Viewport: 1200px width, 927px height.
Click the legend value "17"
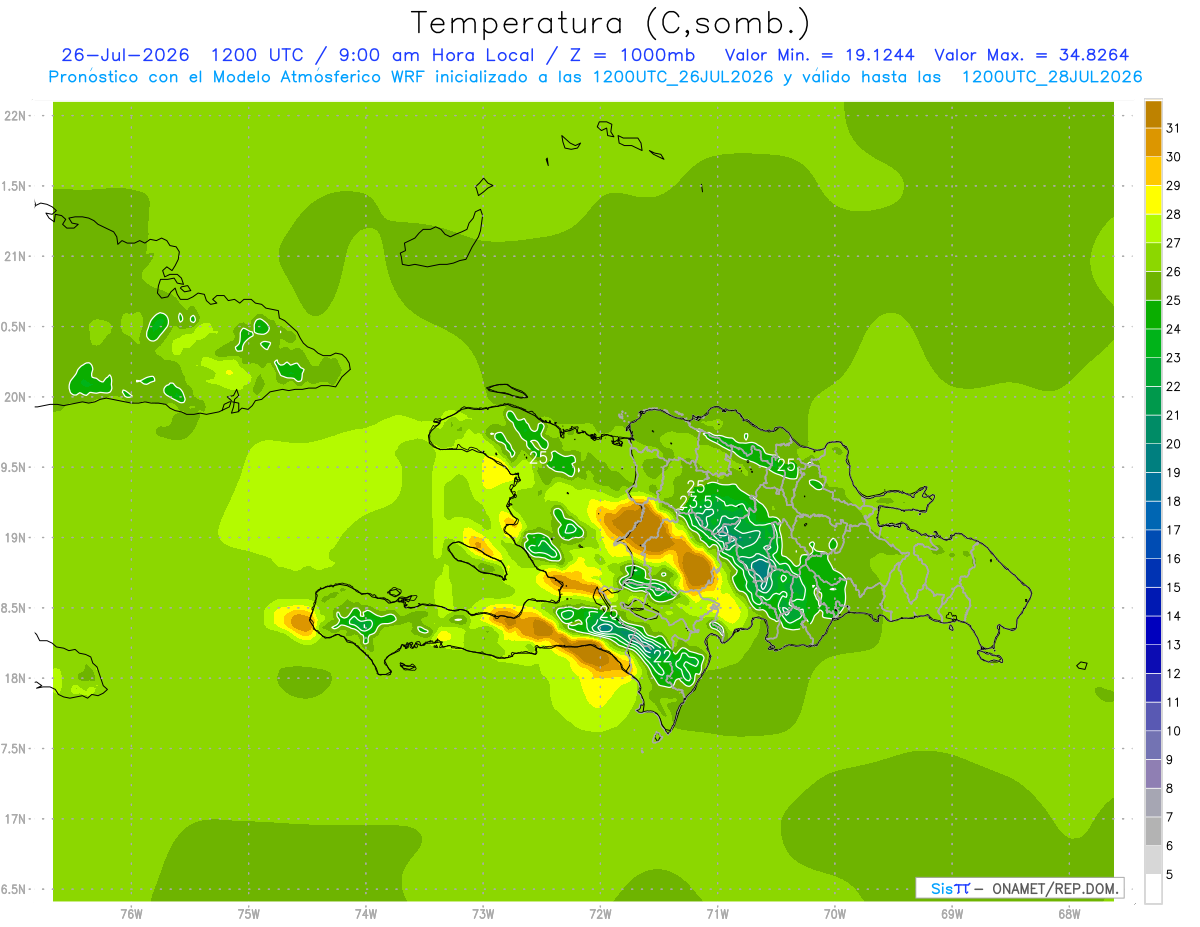coord(1173,530)
